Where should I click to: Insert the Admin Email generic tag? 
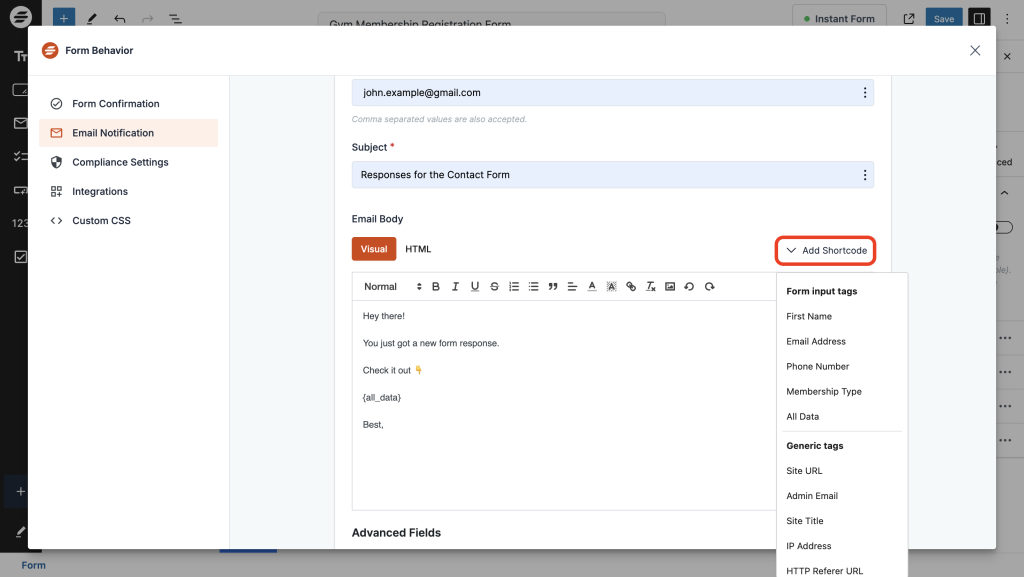click(x=812, y=496)
